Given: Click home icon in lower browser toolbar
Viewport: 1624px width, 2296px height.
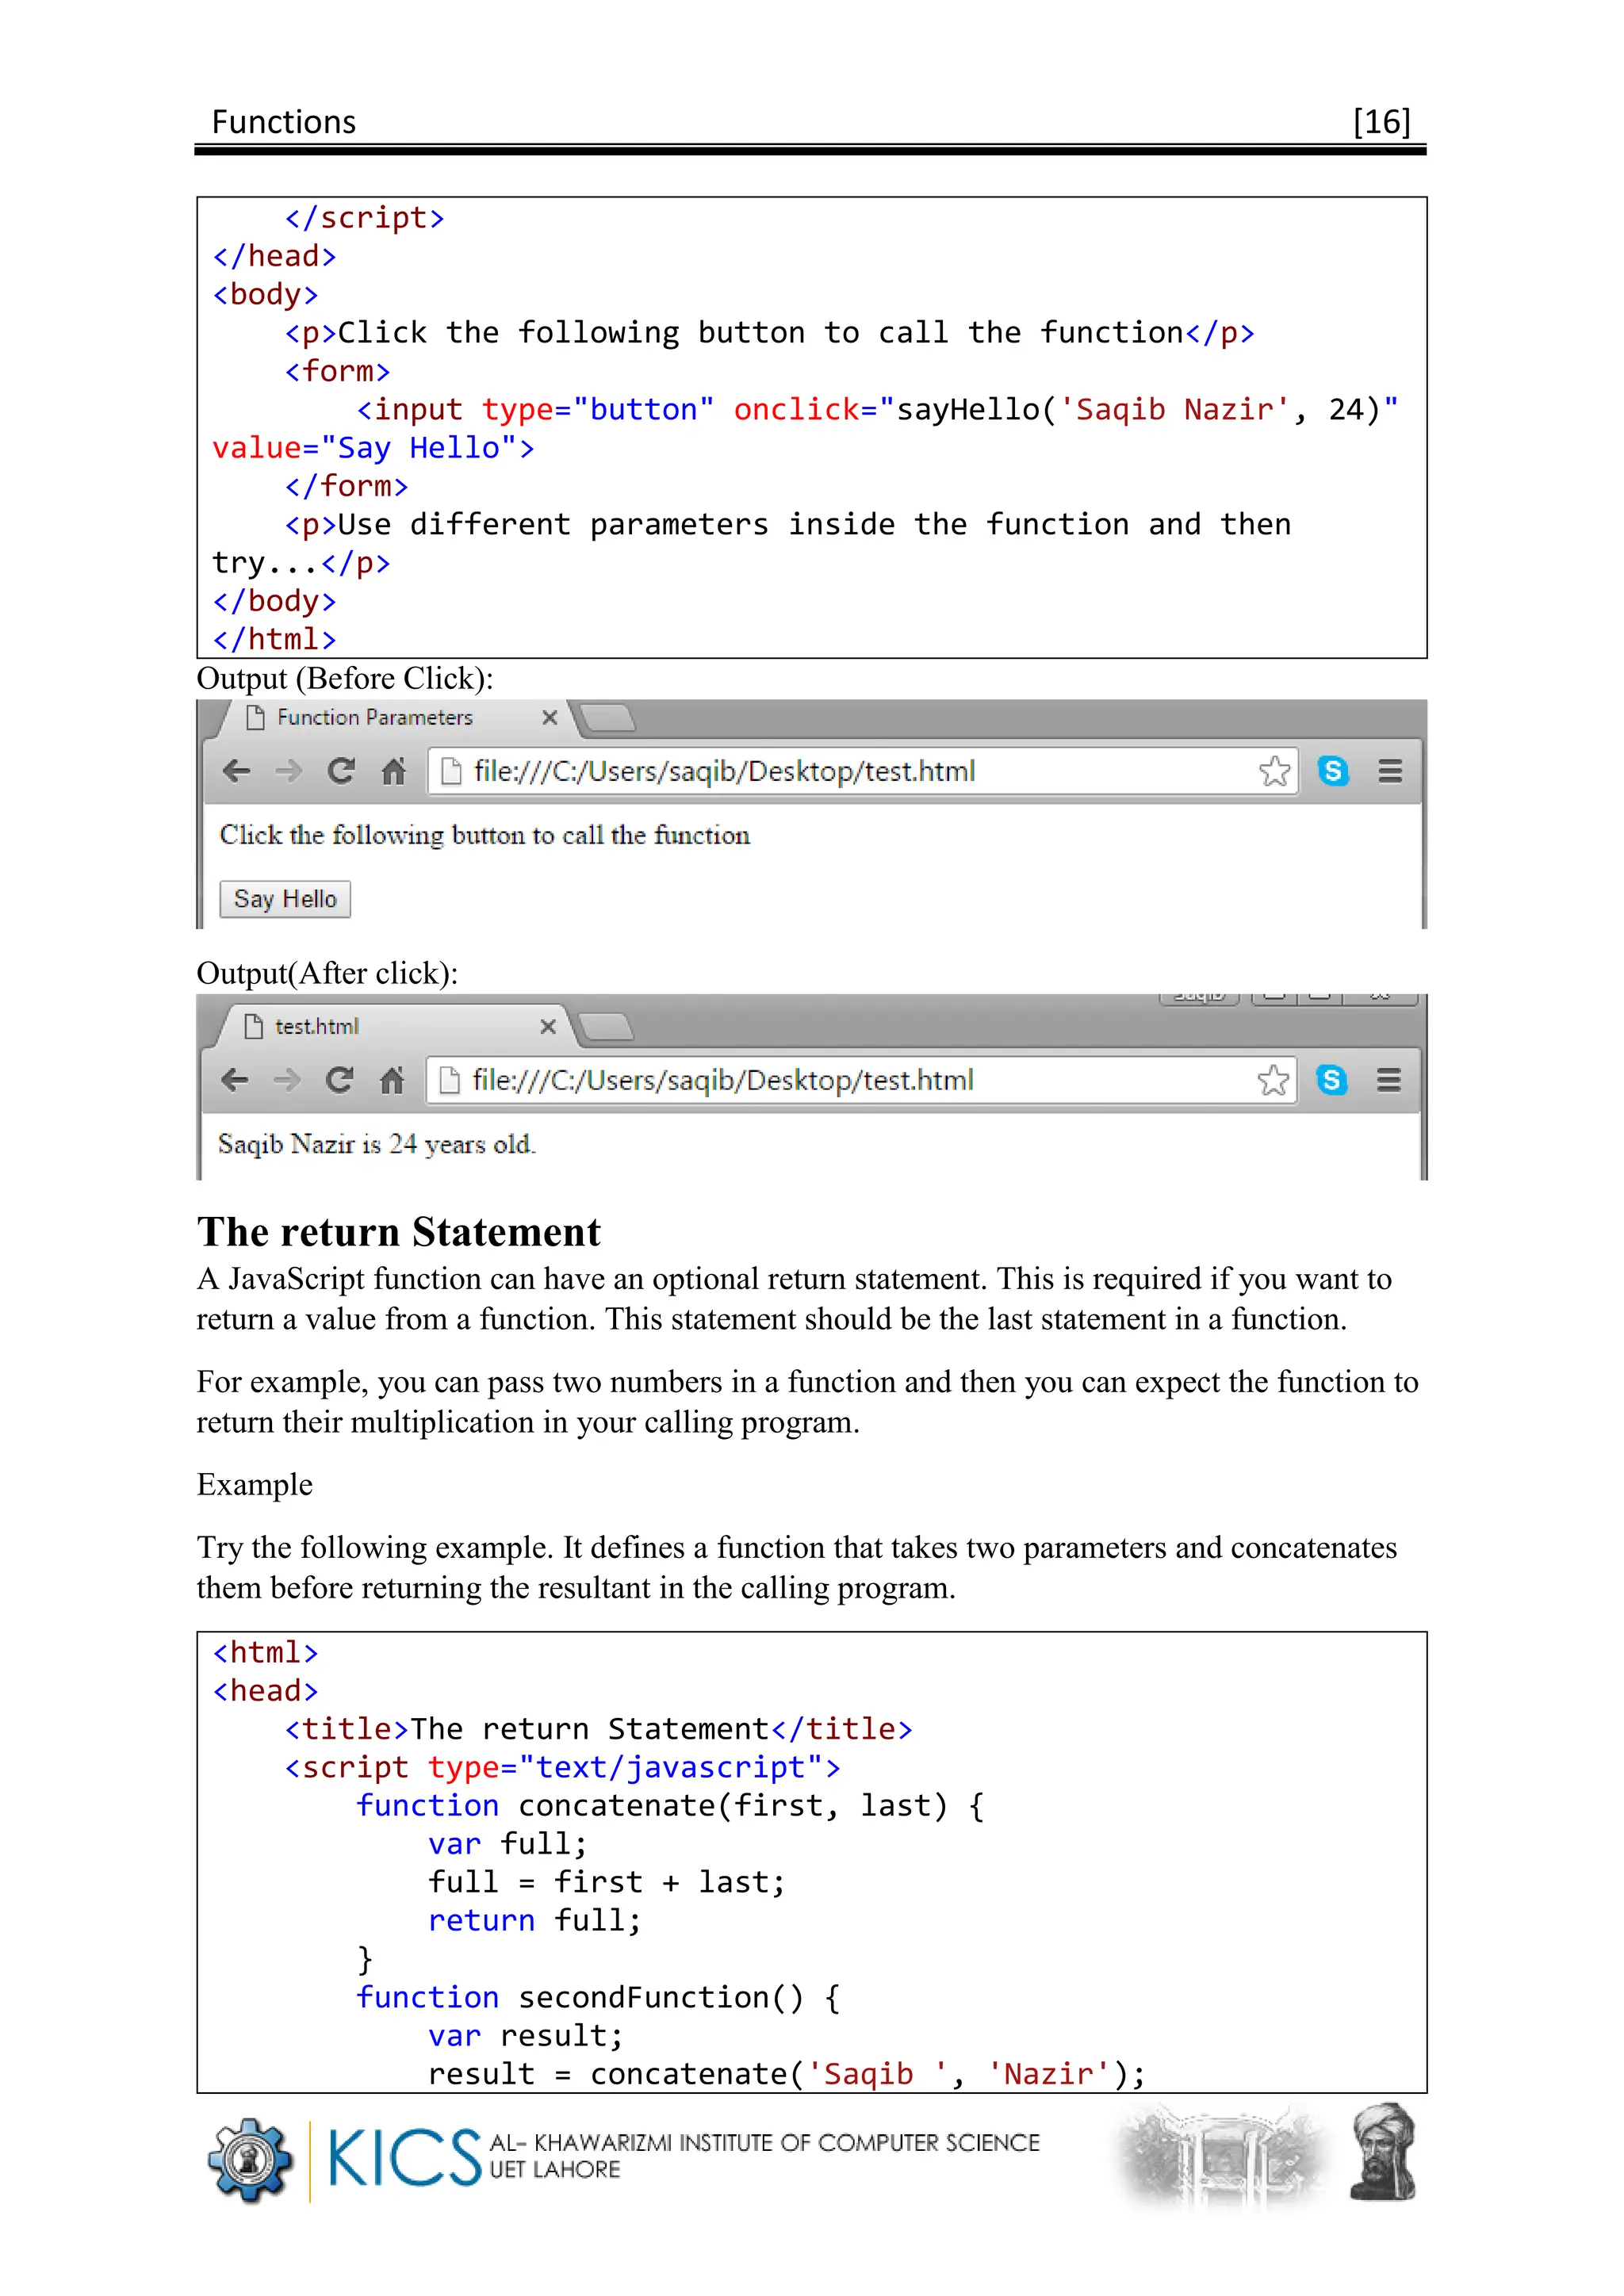Looking at the screenshot, I should point(391,1080).
